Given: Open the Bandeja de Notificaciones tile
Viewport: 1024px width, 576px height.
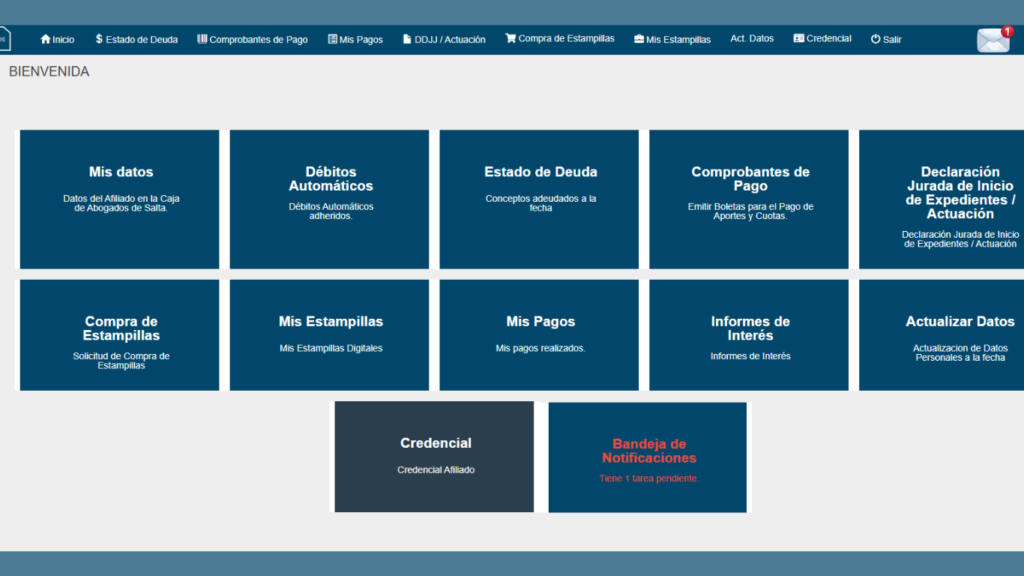Looking at the screenshot, I should tap(647, 457).
